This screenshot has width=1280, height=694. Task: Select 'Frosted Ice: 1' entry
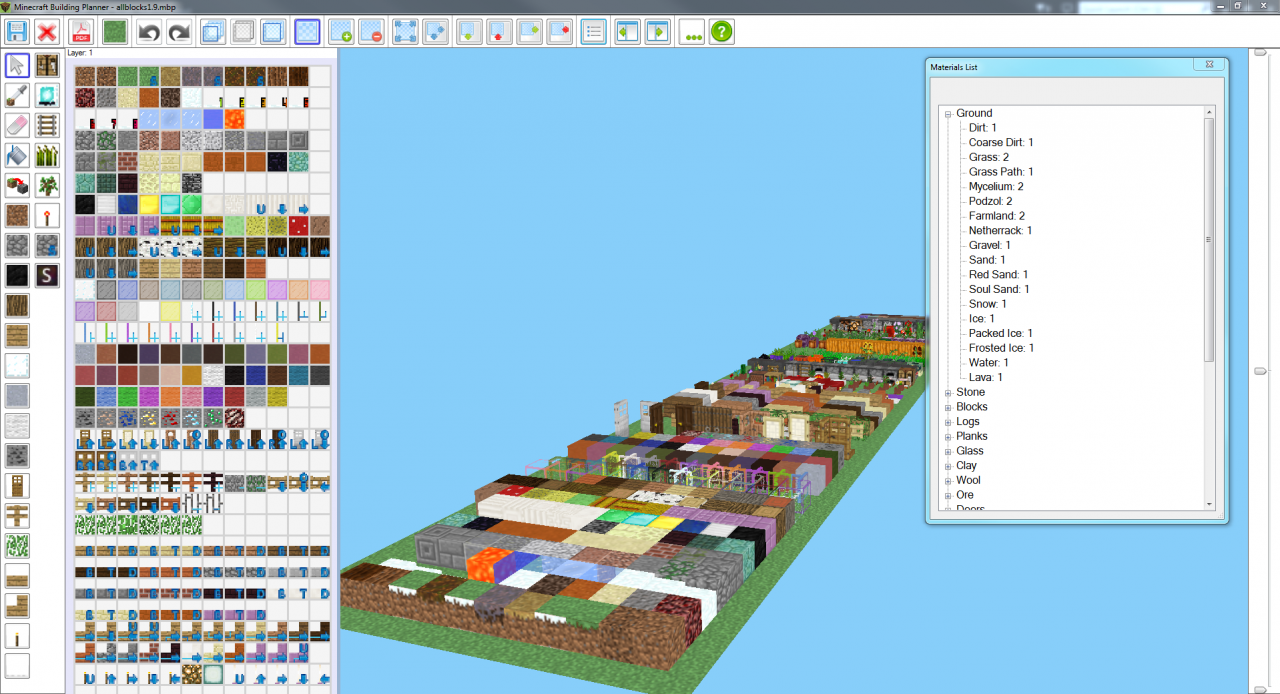click(x=1001, y=348)
